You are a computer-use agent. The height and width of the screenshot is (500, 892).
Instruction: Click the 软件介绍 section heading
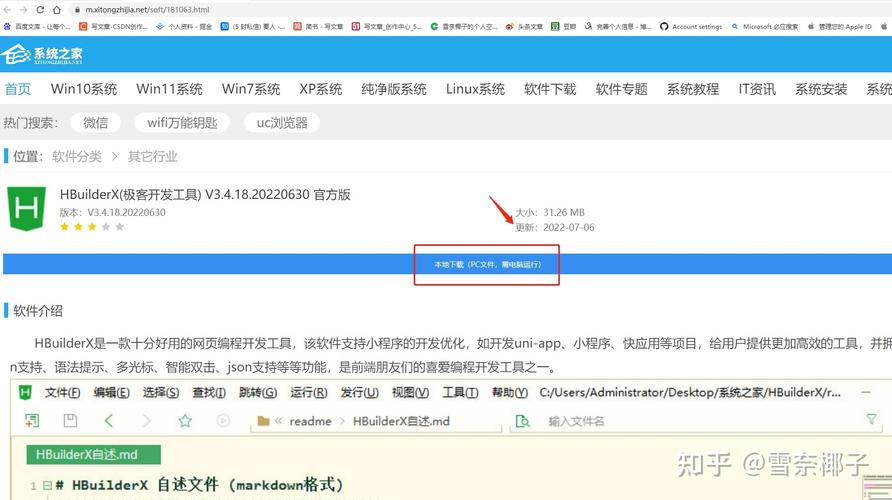pos(38,311)
